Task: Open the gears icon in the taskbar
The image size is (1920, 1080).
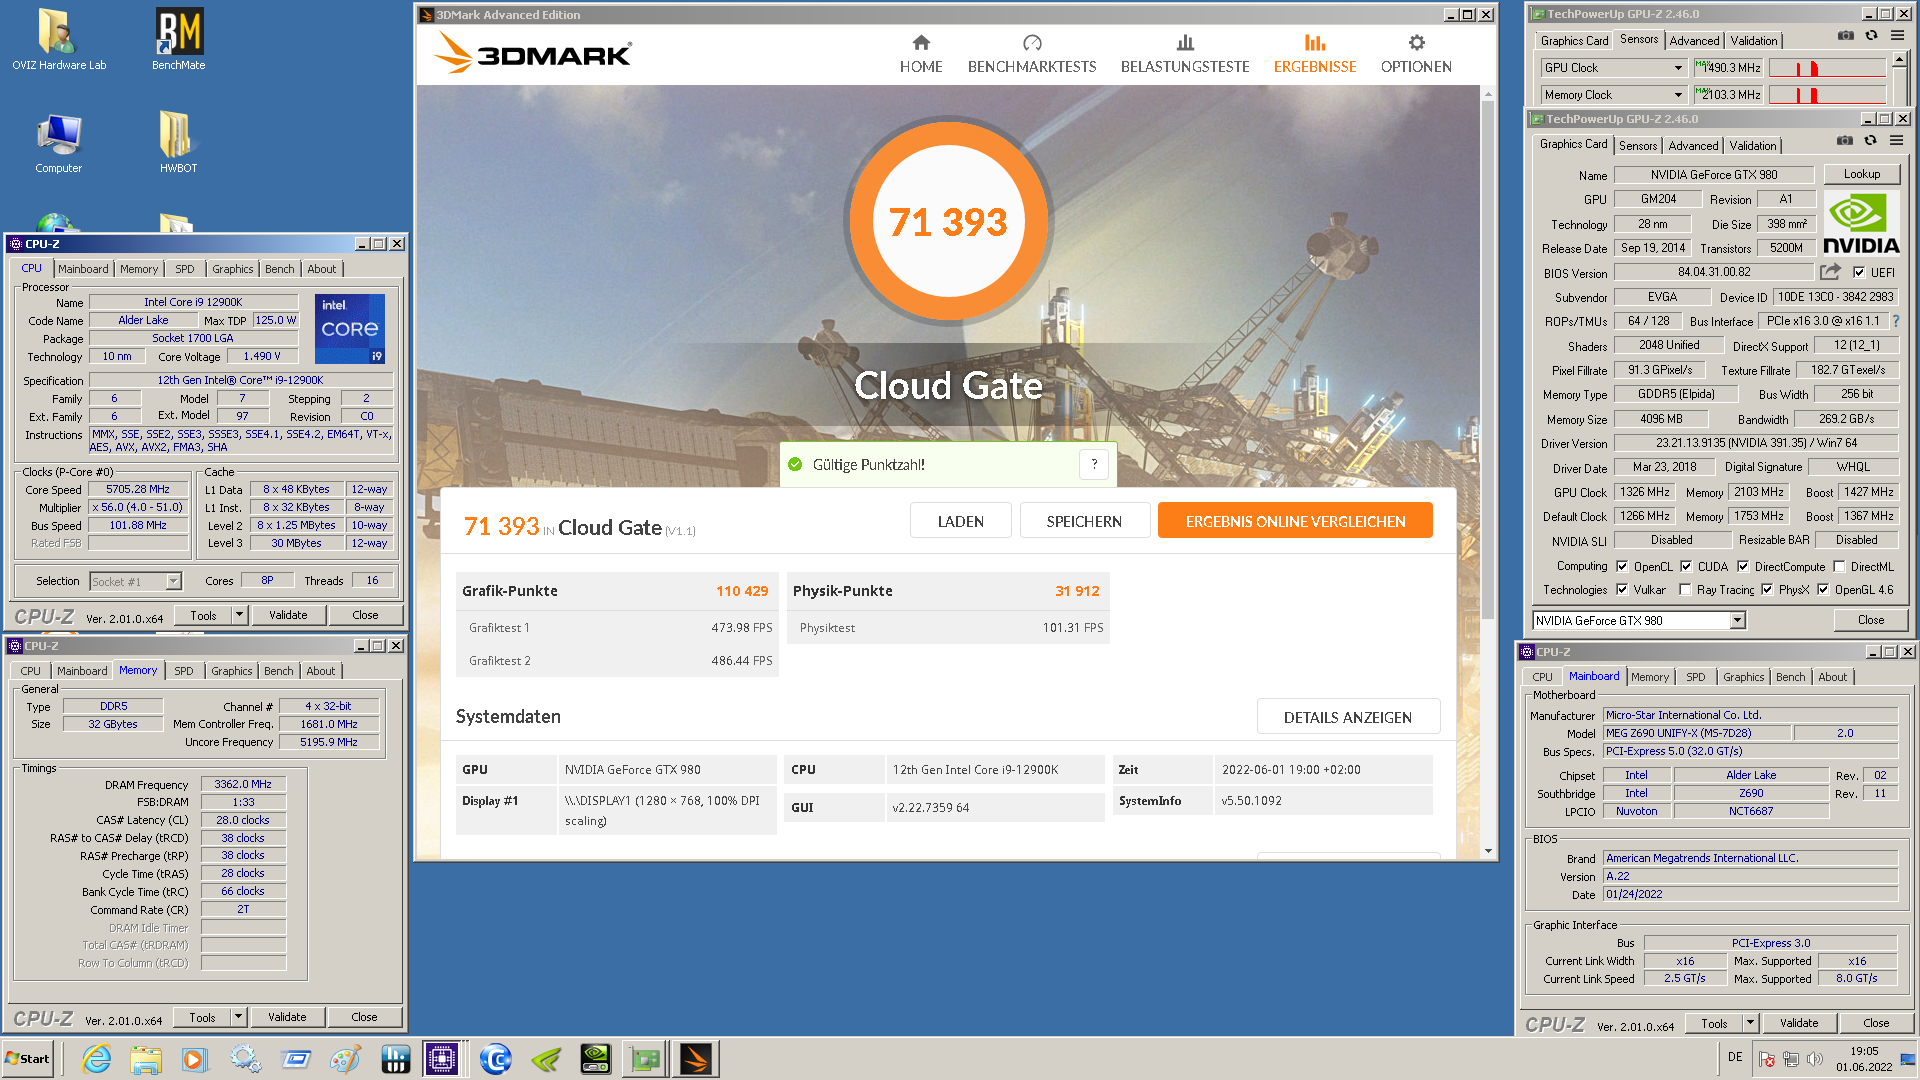Action: tap(245, 1059)
